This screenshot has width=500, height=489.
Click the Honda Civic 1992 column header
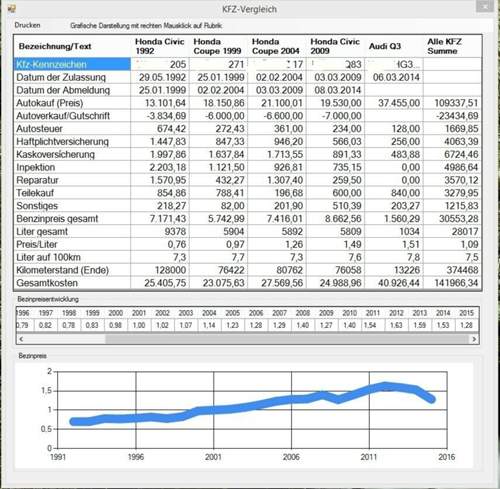coord(160,46)
